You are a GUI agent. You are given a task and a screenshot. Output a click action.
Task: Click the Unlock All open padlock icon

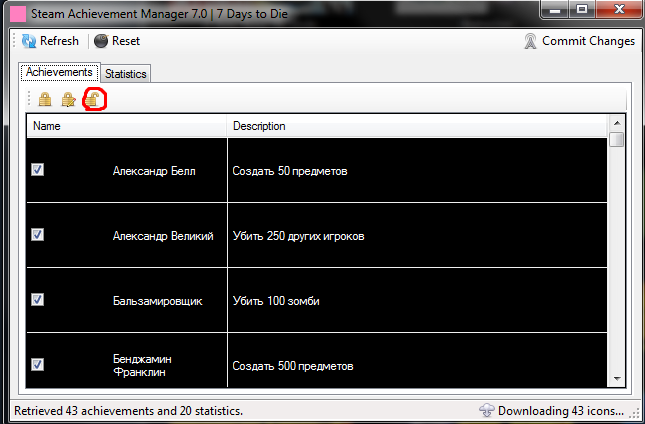click(x=92, y=100)
